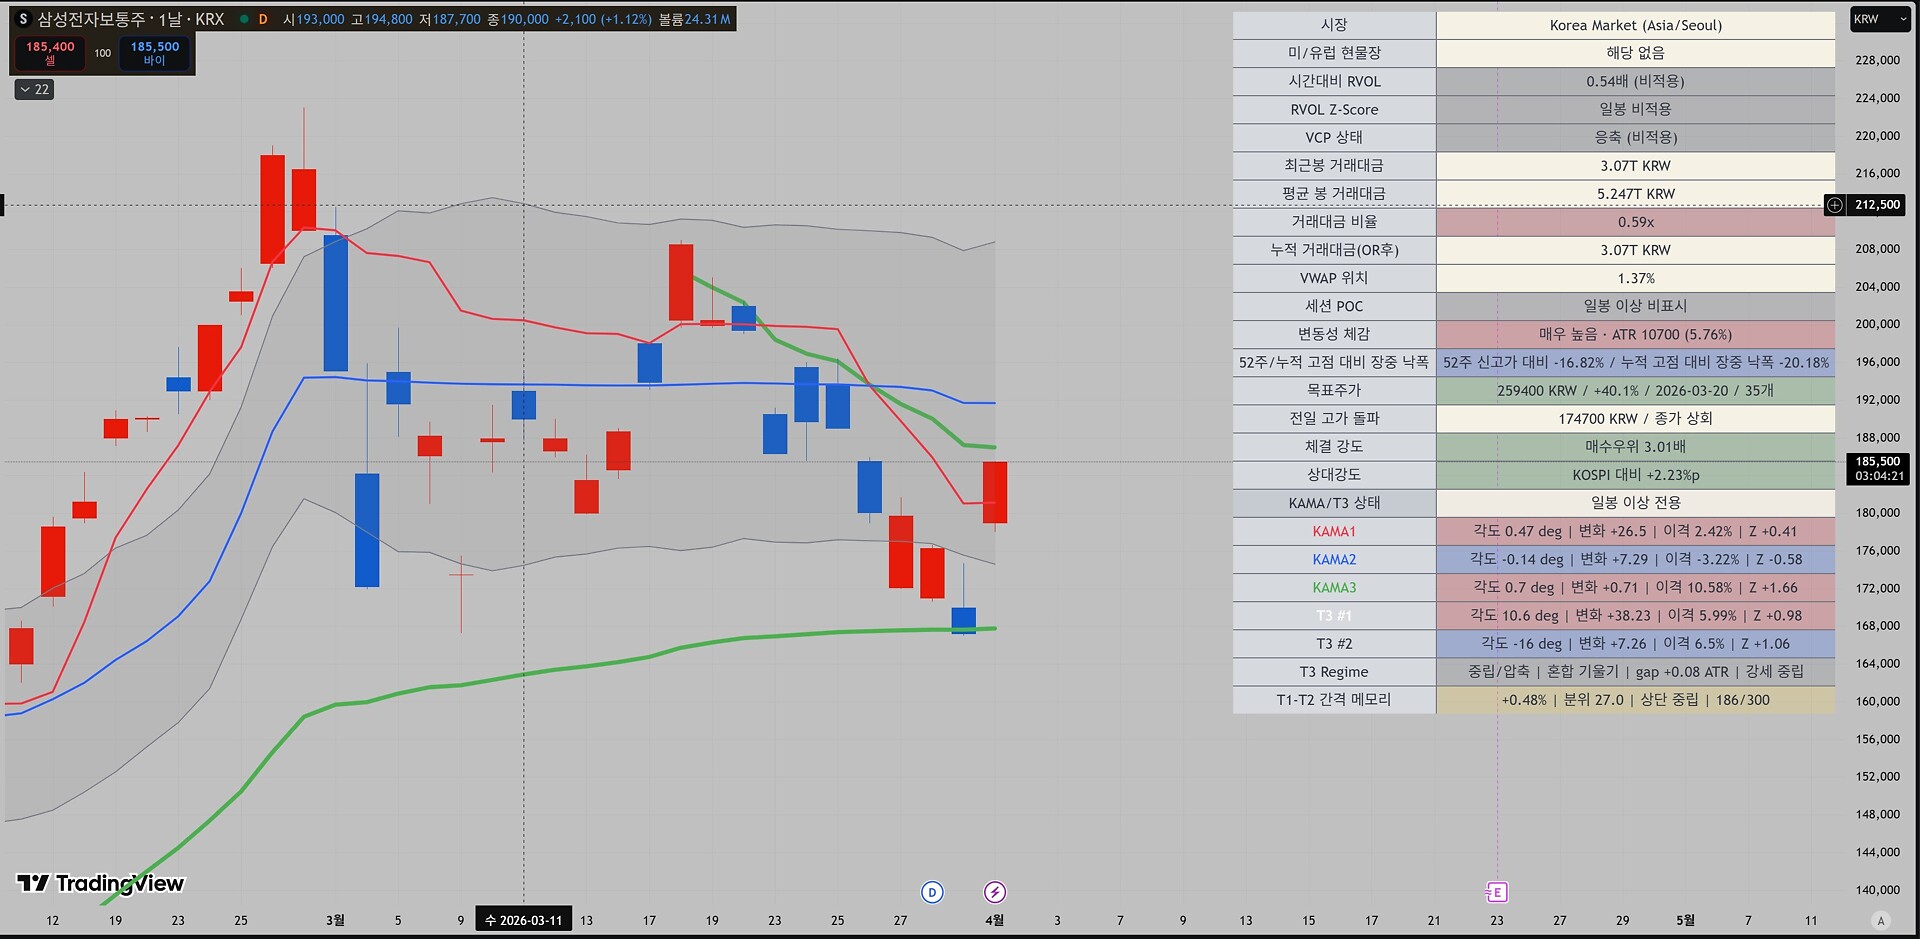Click the blue 'KAMA2' row label
The height and width of the screenshot is (939, 1920).
tap(1334, 559)
